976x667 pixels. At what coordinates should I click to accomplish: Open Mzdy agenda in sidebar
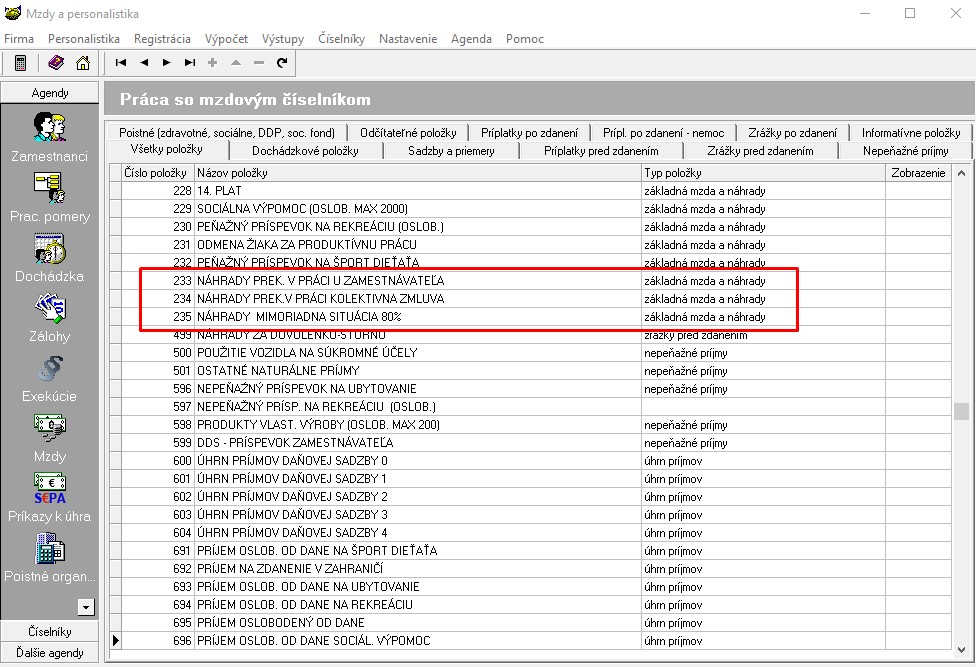49,438
